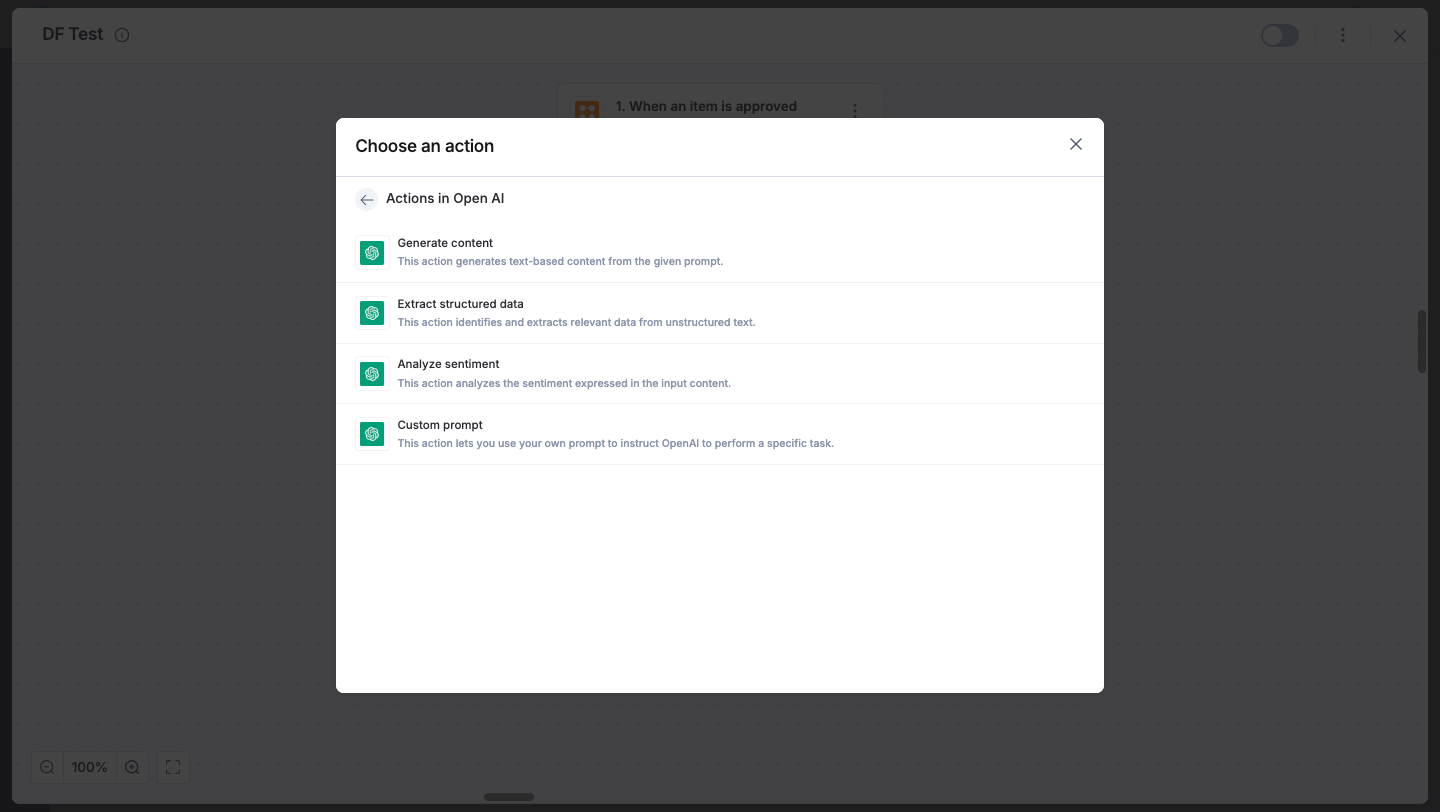This screenshot has width=1440, height=812.
Task: Zoom out the canvas
Action: pos(47,767)
